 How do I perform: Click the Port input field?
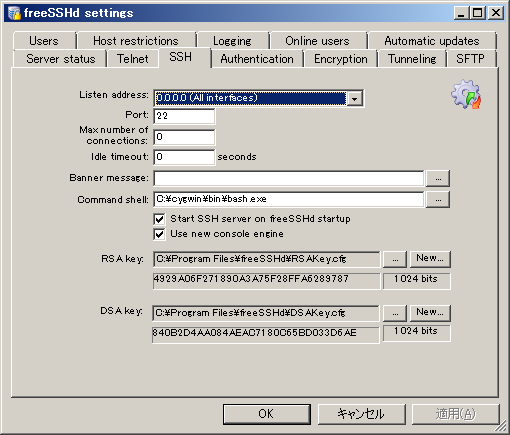(184, 116)
